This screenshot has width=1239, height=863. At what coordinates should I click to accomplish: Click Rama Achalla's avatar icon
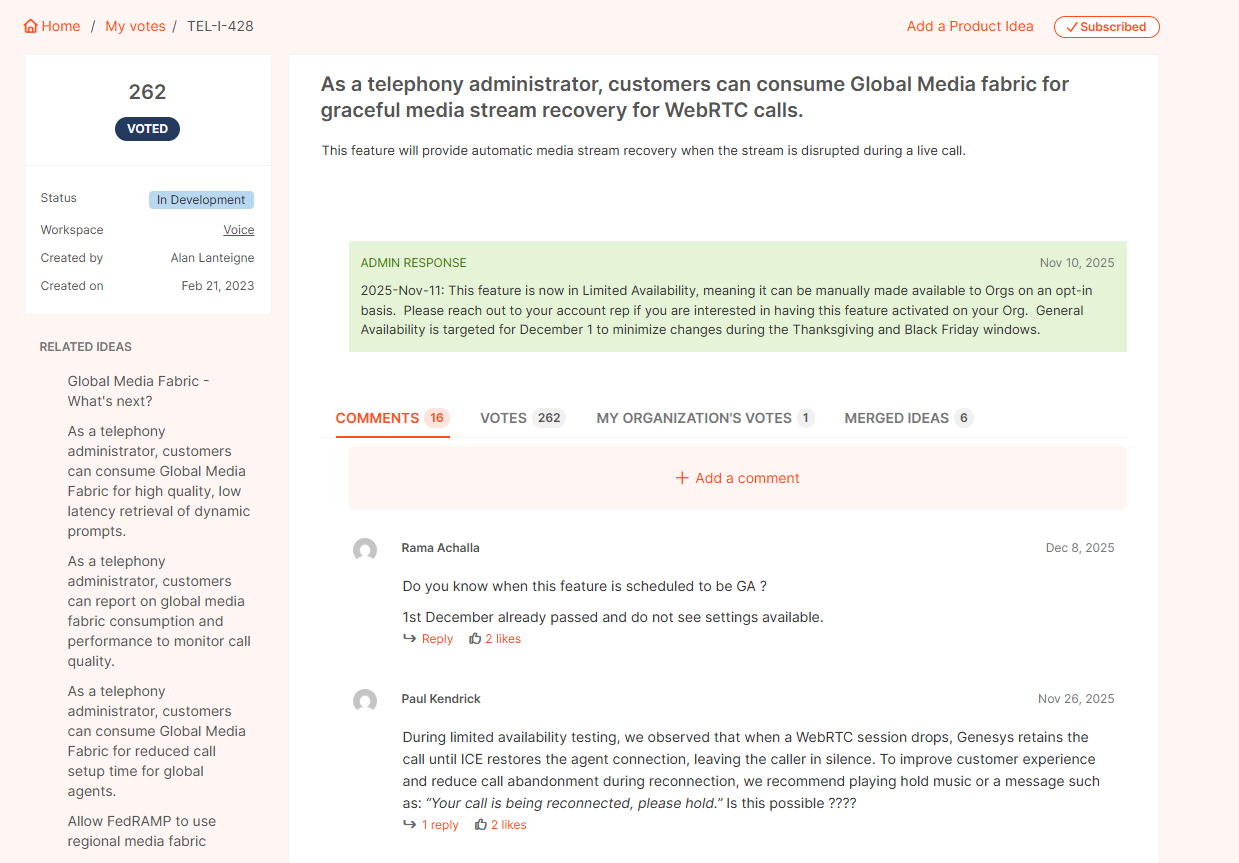point(365,550)
